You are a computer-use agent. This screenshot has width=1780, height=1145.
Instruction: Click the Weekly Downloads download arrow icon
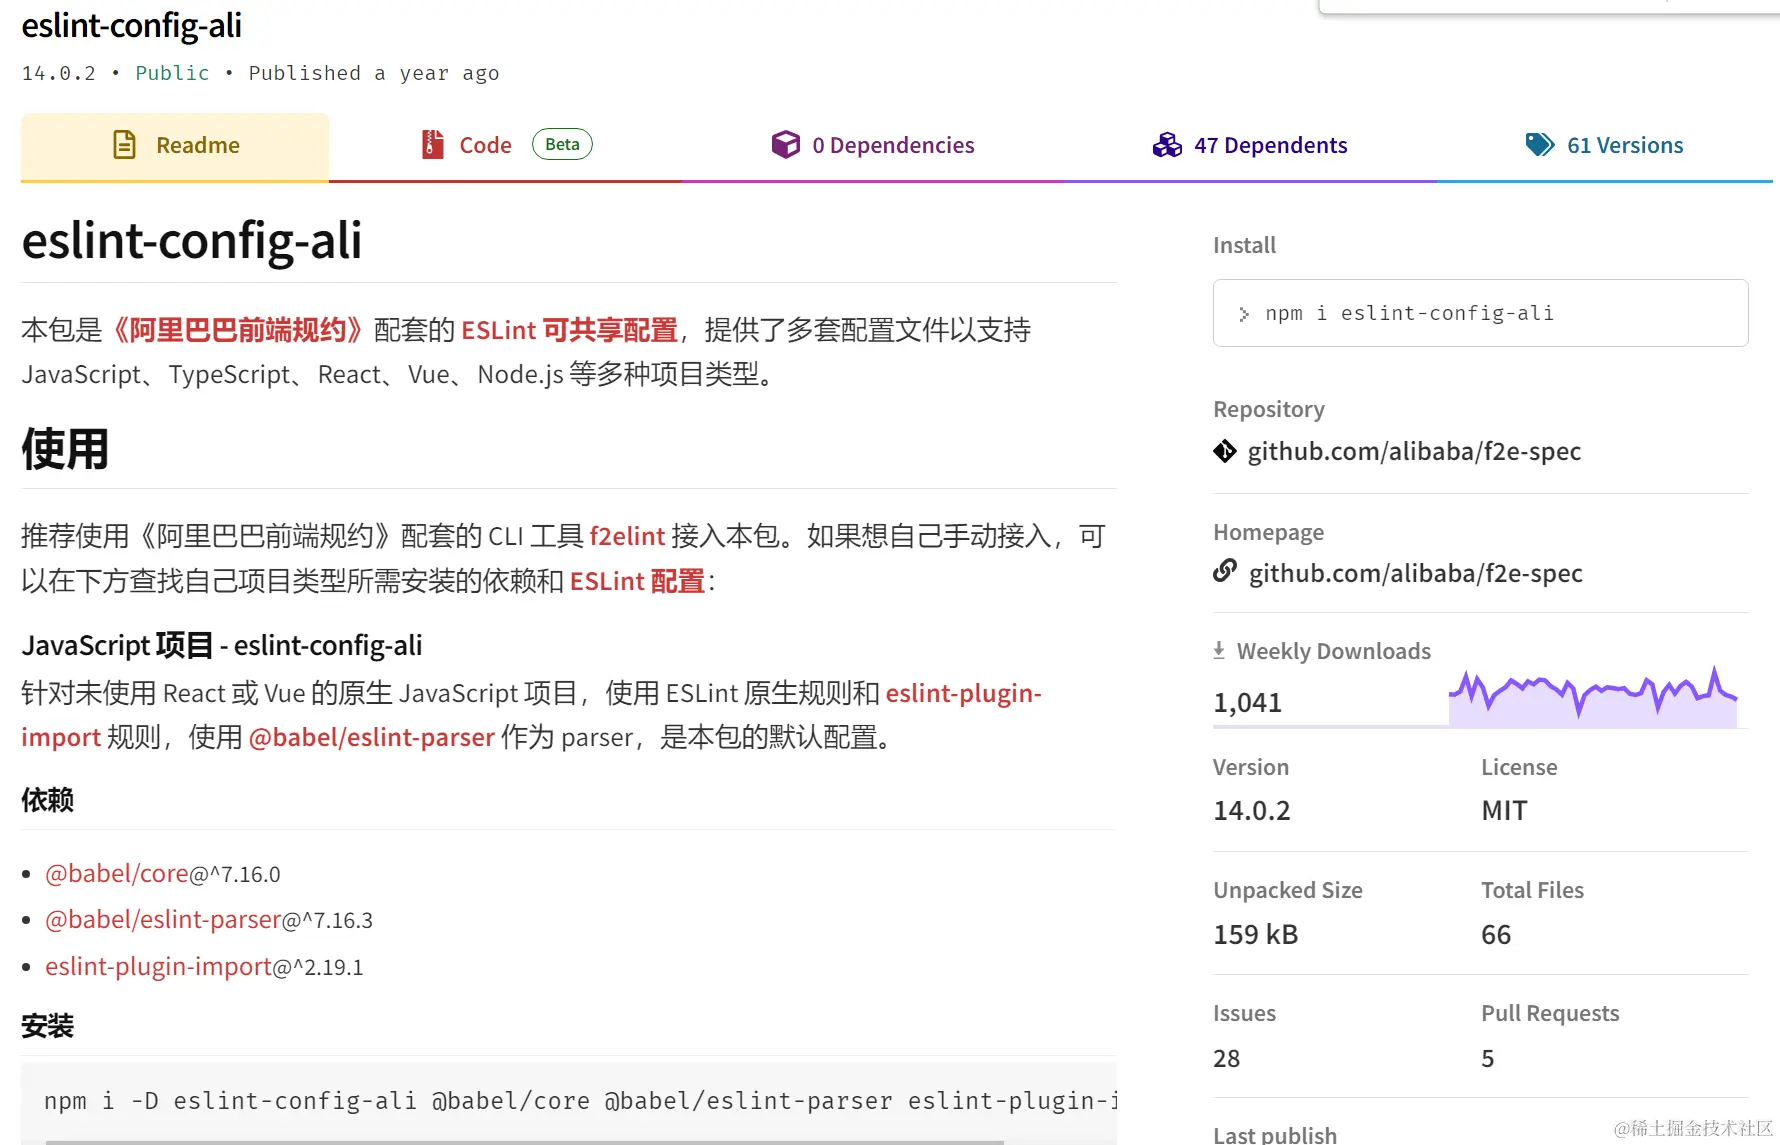tap(1219, 651)
